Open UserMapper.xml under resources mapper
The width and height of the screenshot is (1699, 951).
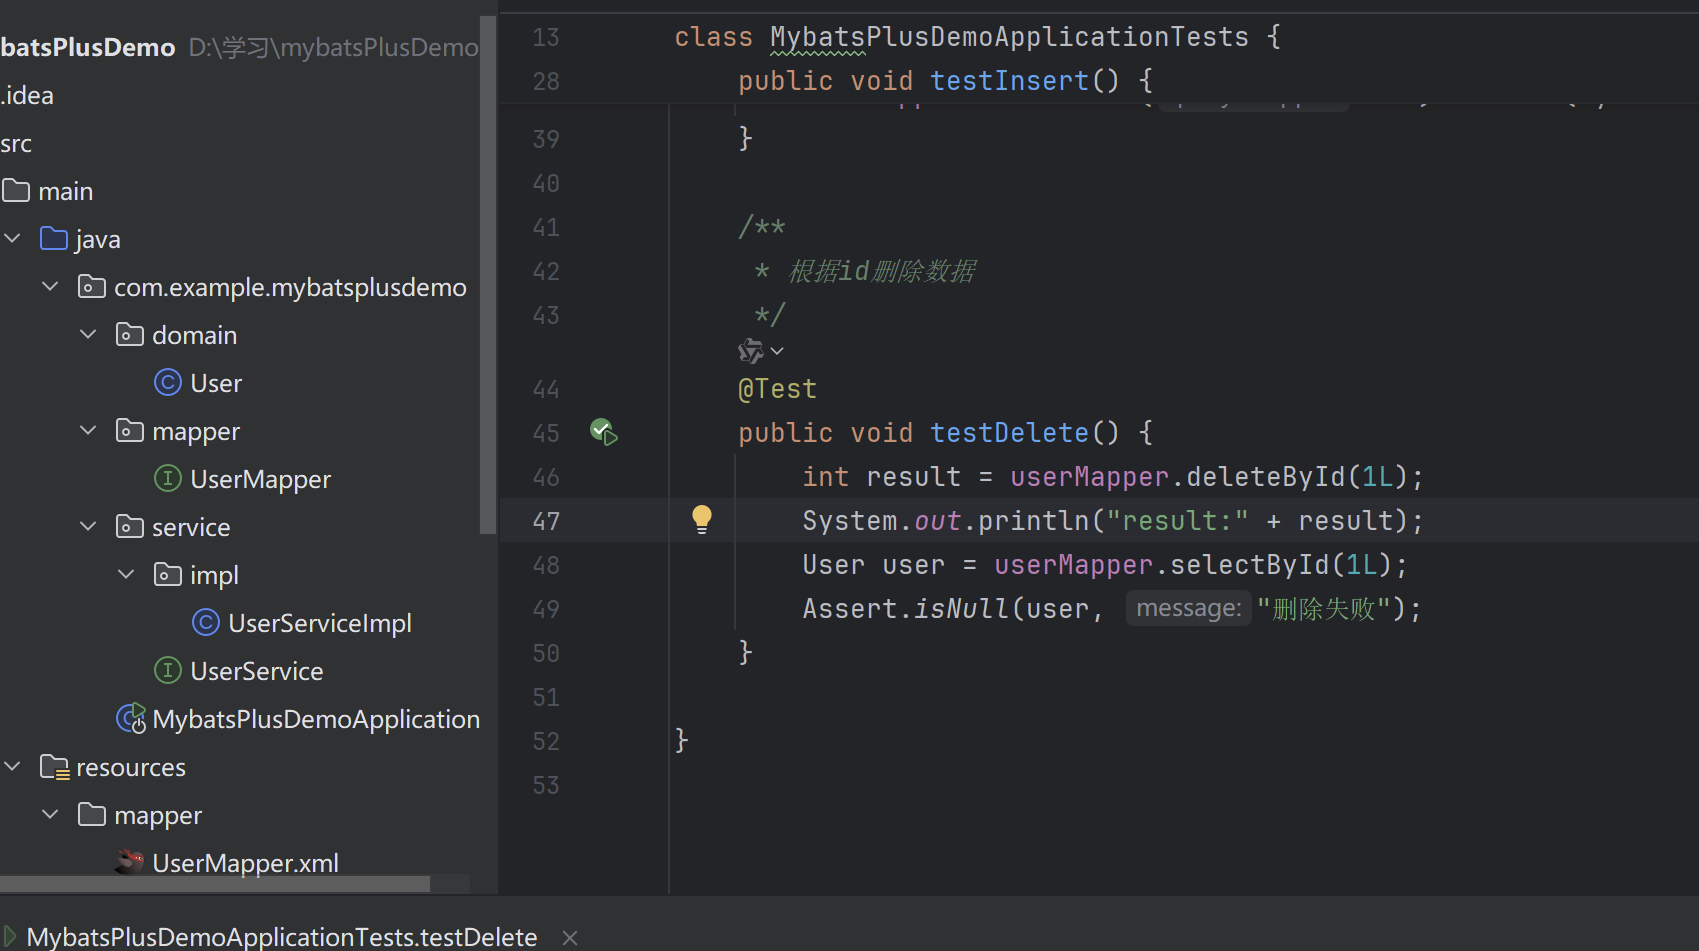click(x=245, y=861)
